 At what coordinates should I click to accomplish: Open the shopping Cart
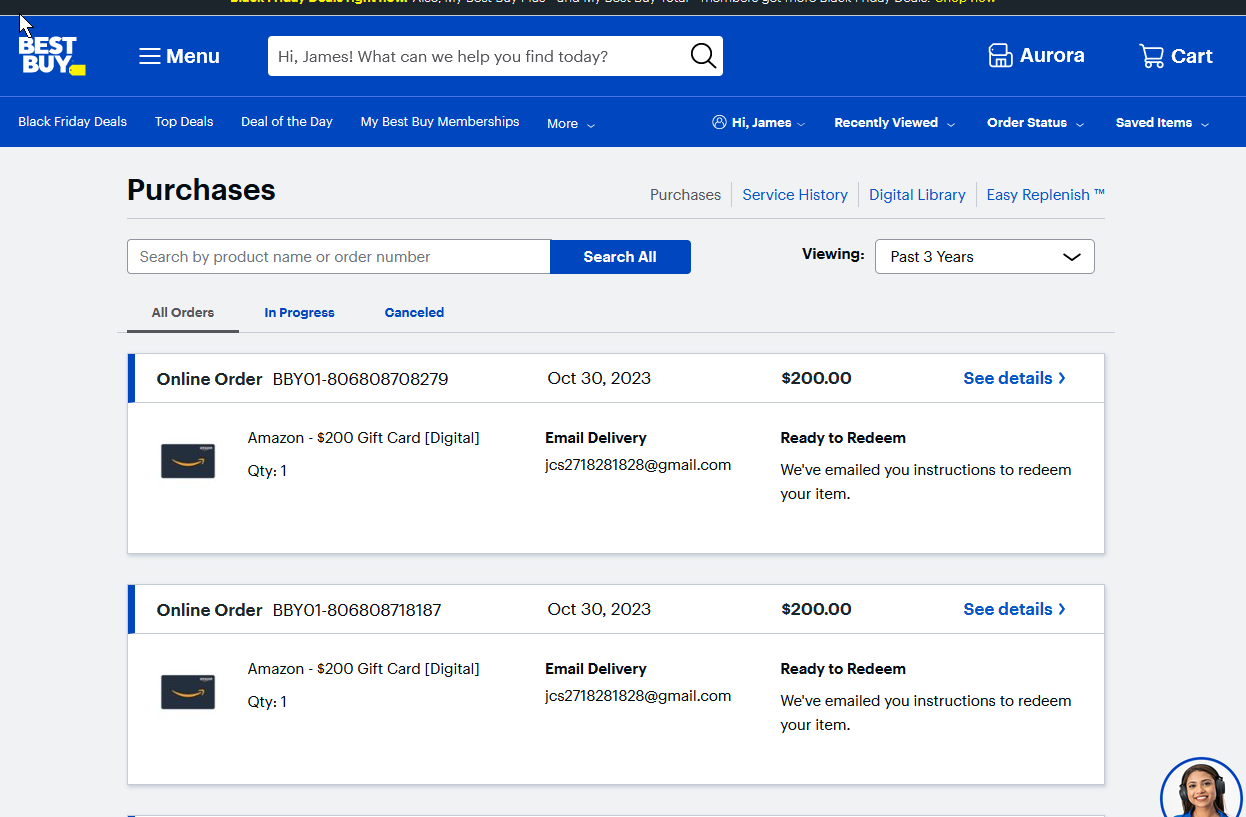pos(1175,56)
